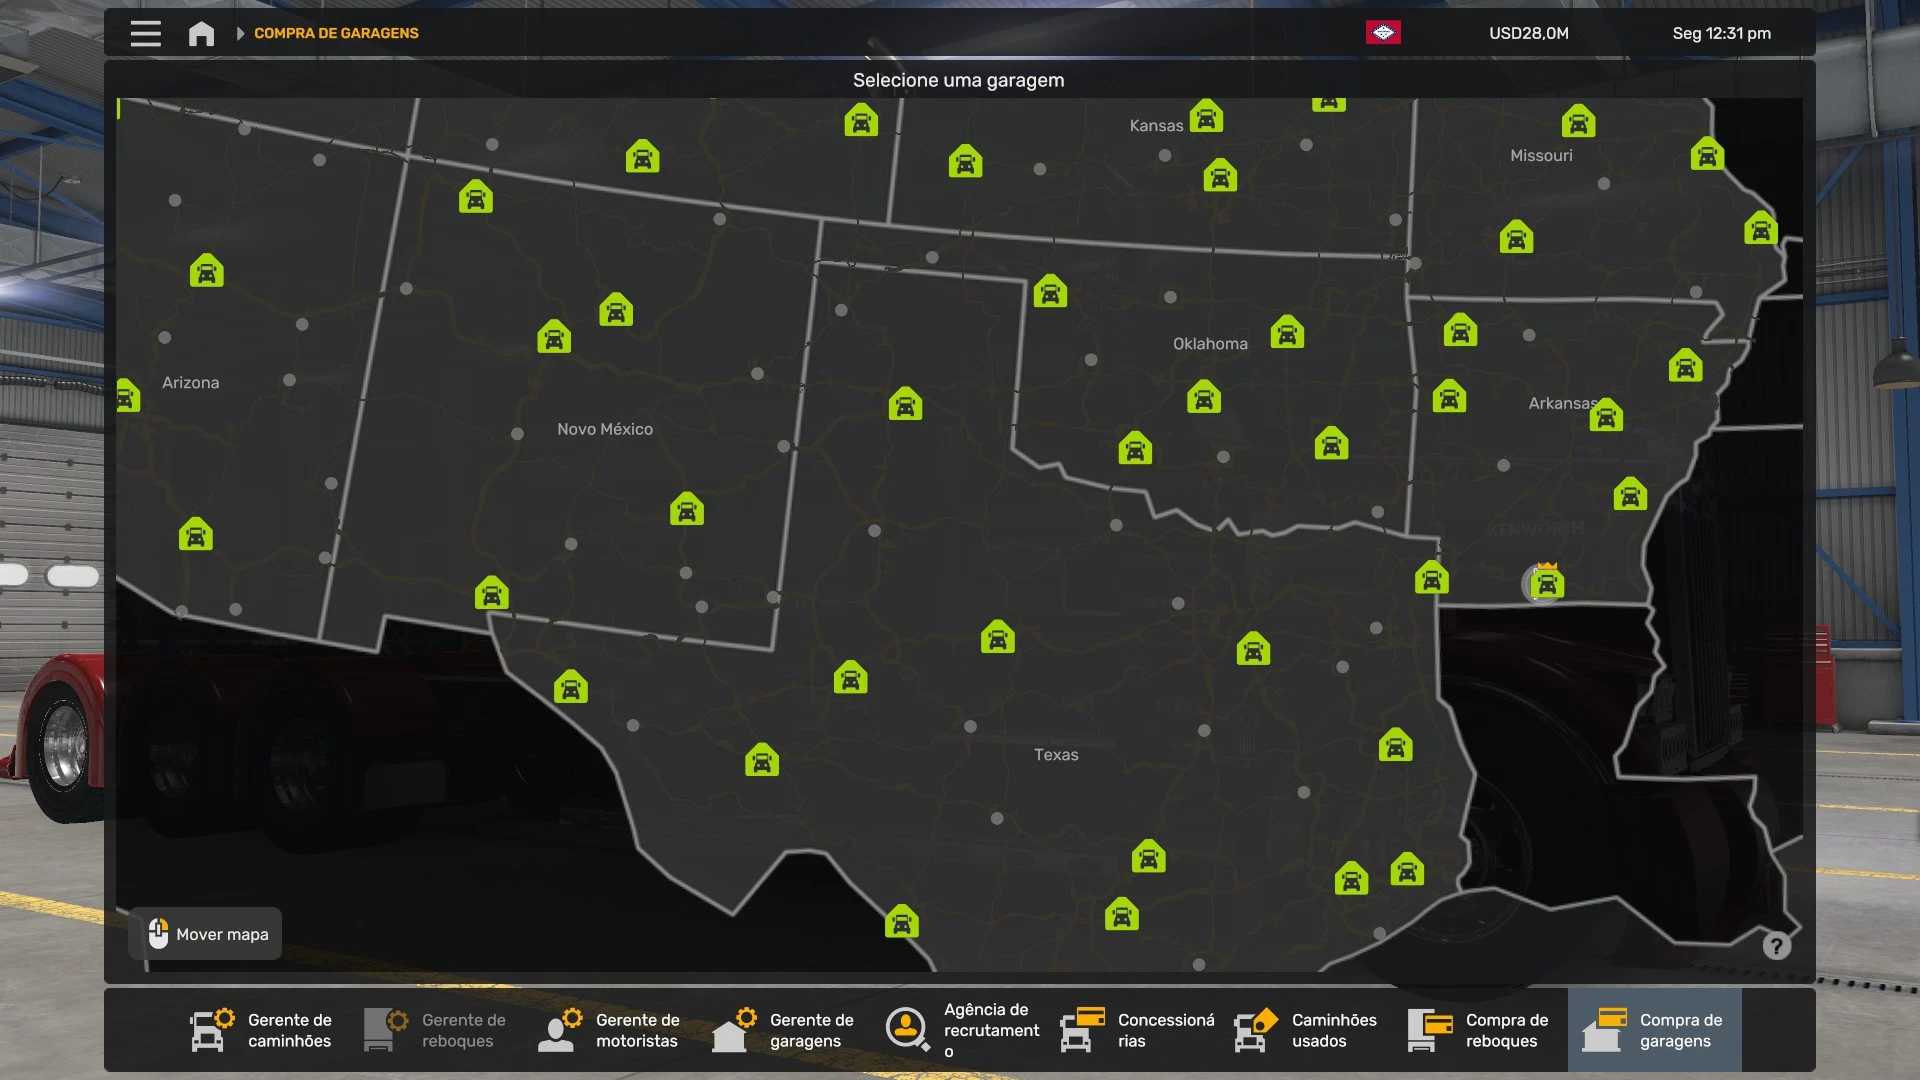Select Compra de garagens tab
This screenshot has width=1920, height=1080.
click(1654, 1030)
